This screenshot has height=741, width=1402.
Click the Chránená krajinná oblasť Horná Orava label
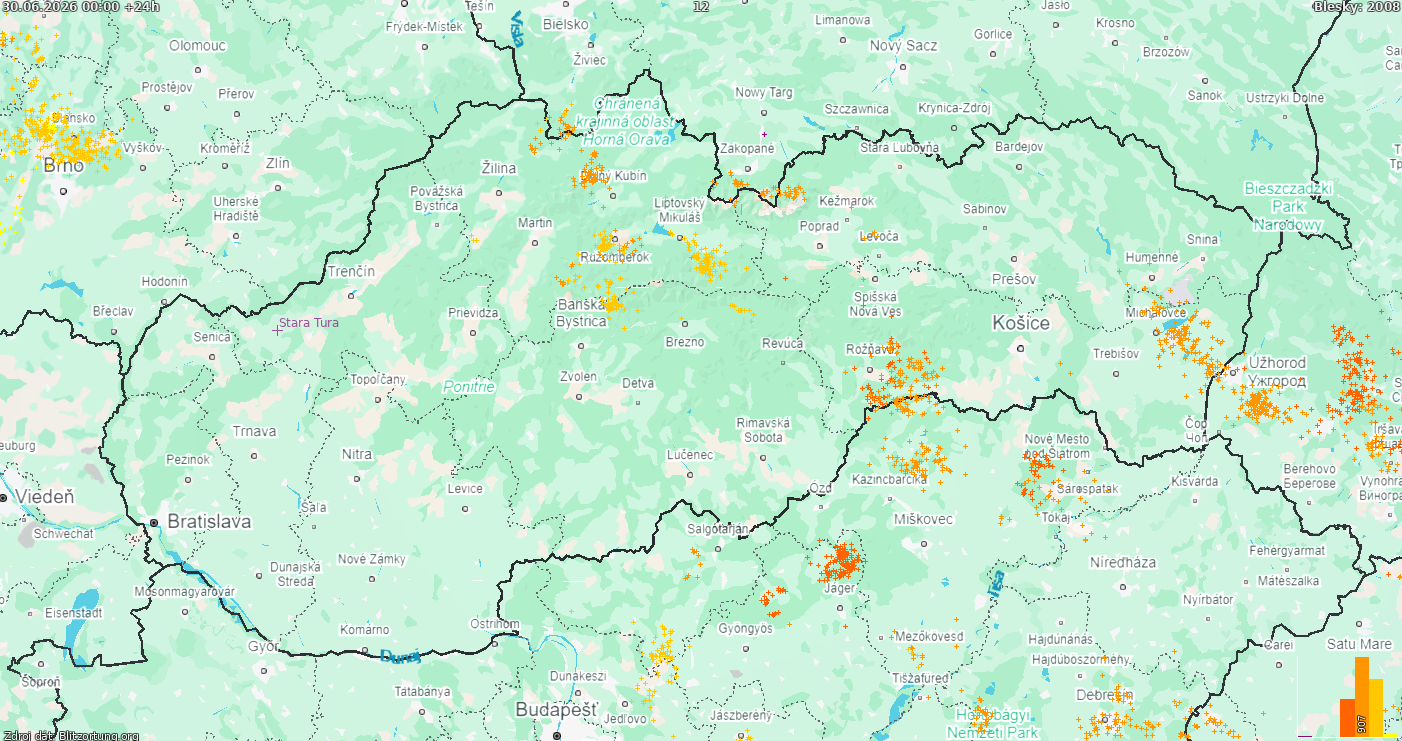[626, 121]
